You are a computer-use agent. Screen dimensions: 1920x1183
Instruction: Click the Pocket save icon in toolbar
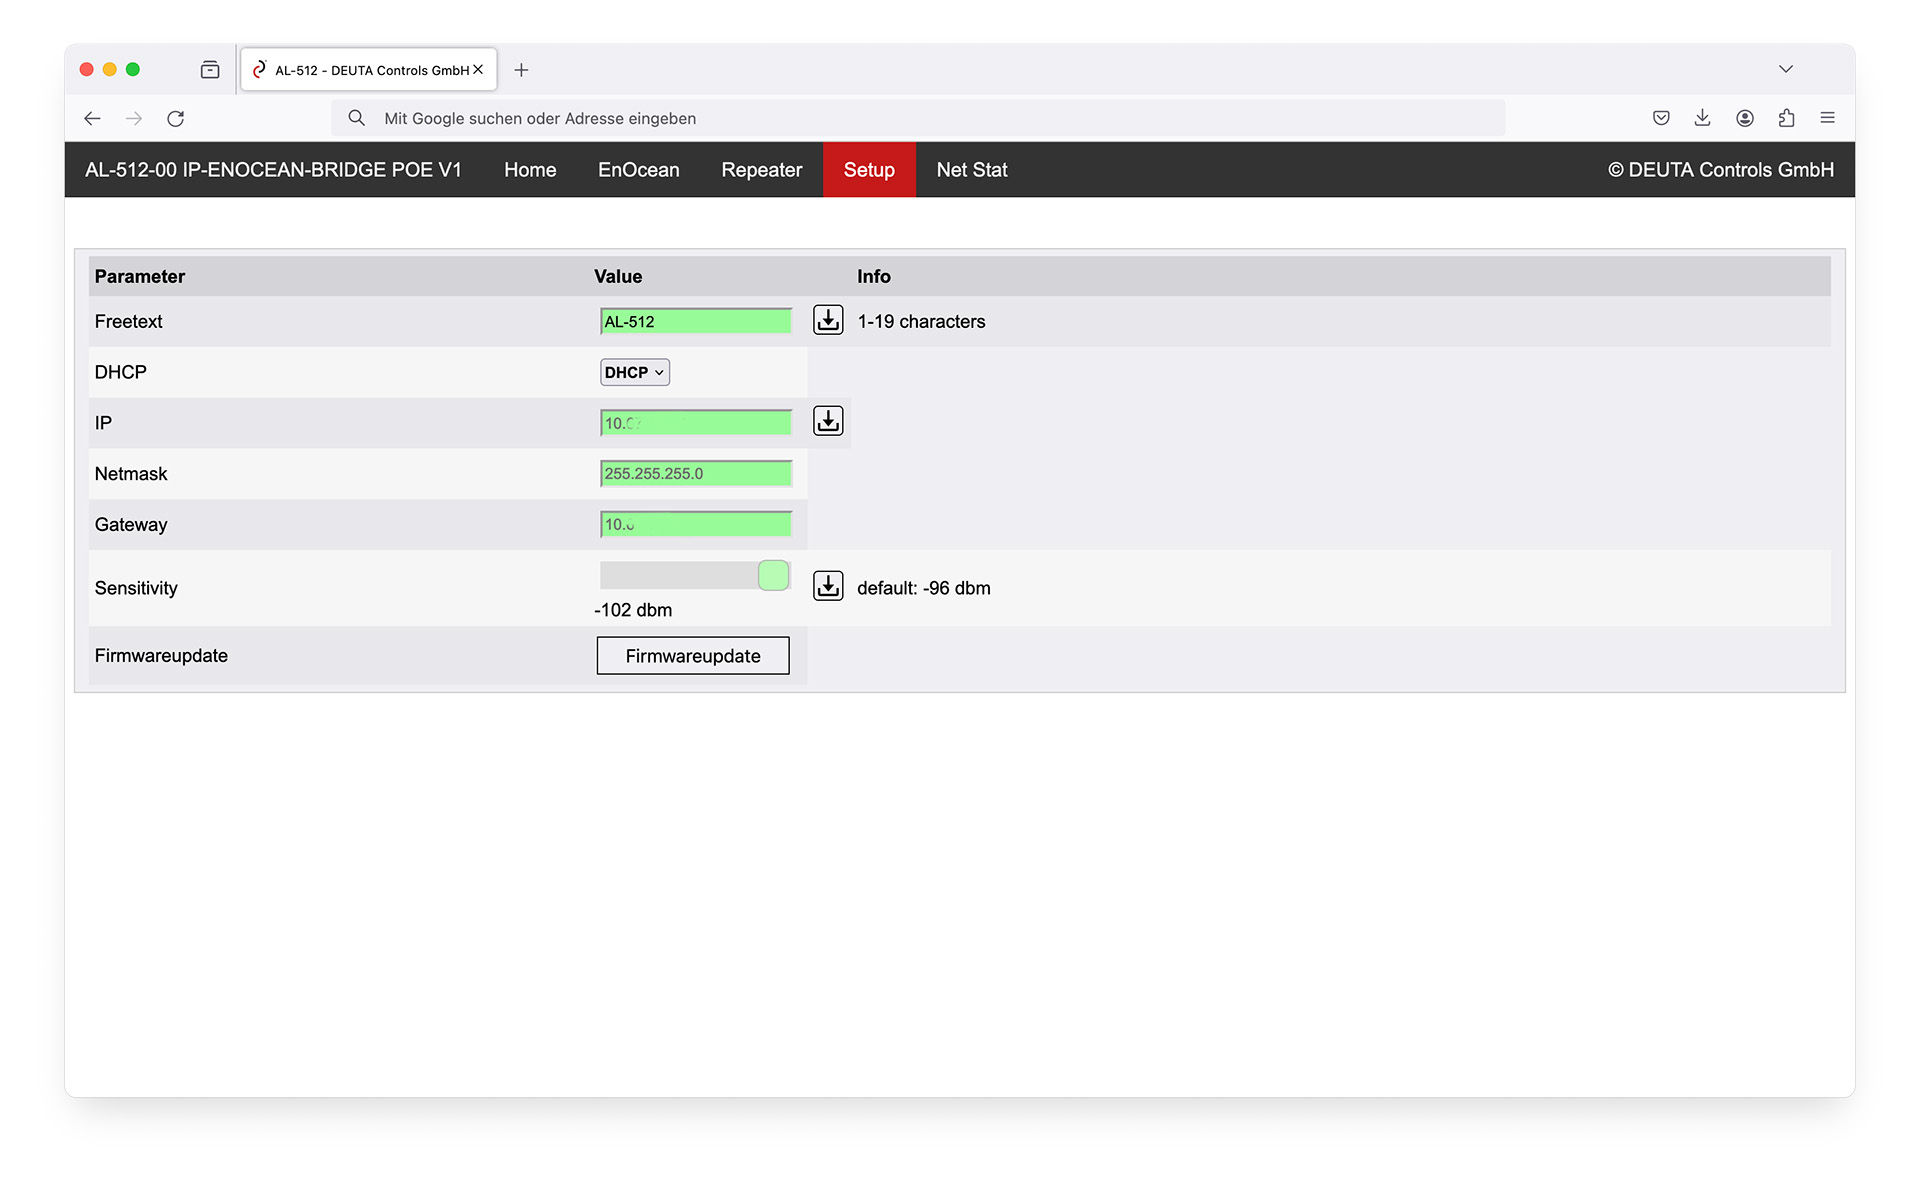tap(1661, 118)
